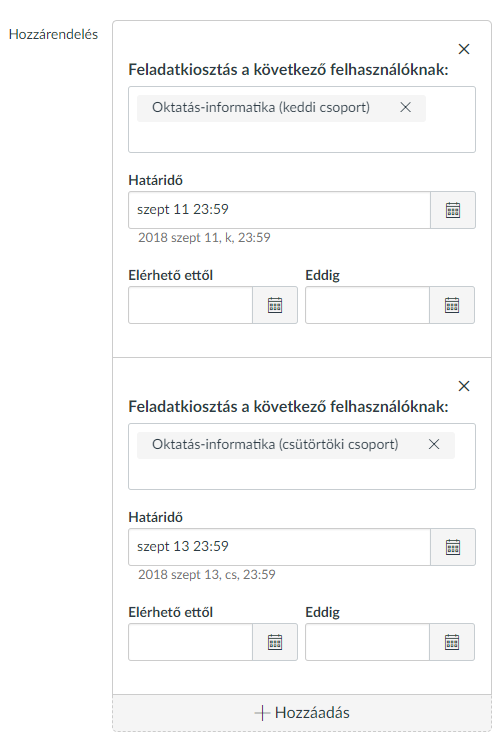
Task: Open calendar for second Elérhető ettől field
Action: pos(275,642)
